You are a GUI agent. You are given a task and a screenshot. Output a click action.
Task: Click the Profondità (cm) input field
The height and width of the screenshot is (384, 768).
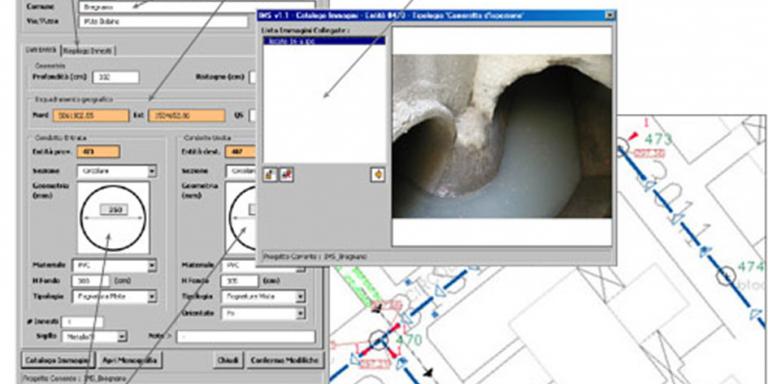pos(116,77)
